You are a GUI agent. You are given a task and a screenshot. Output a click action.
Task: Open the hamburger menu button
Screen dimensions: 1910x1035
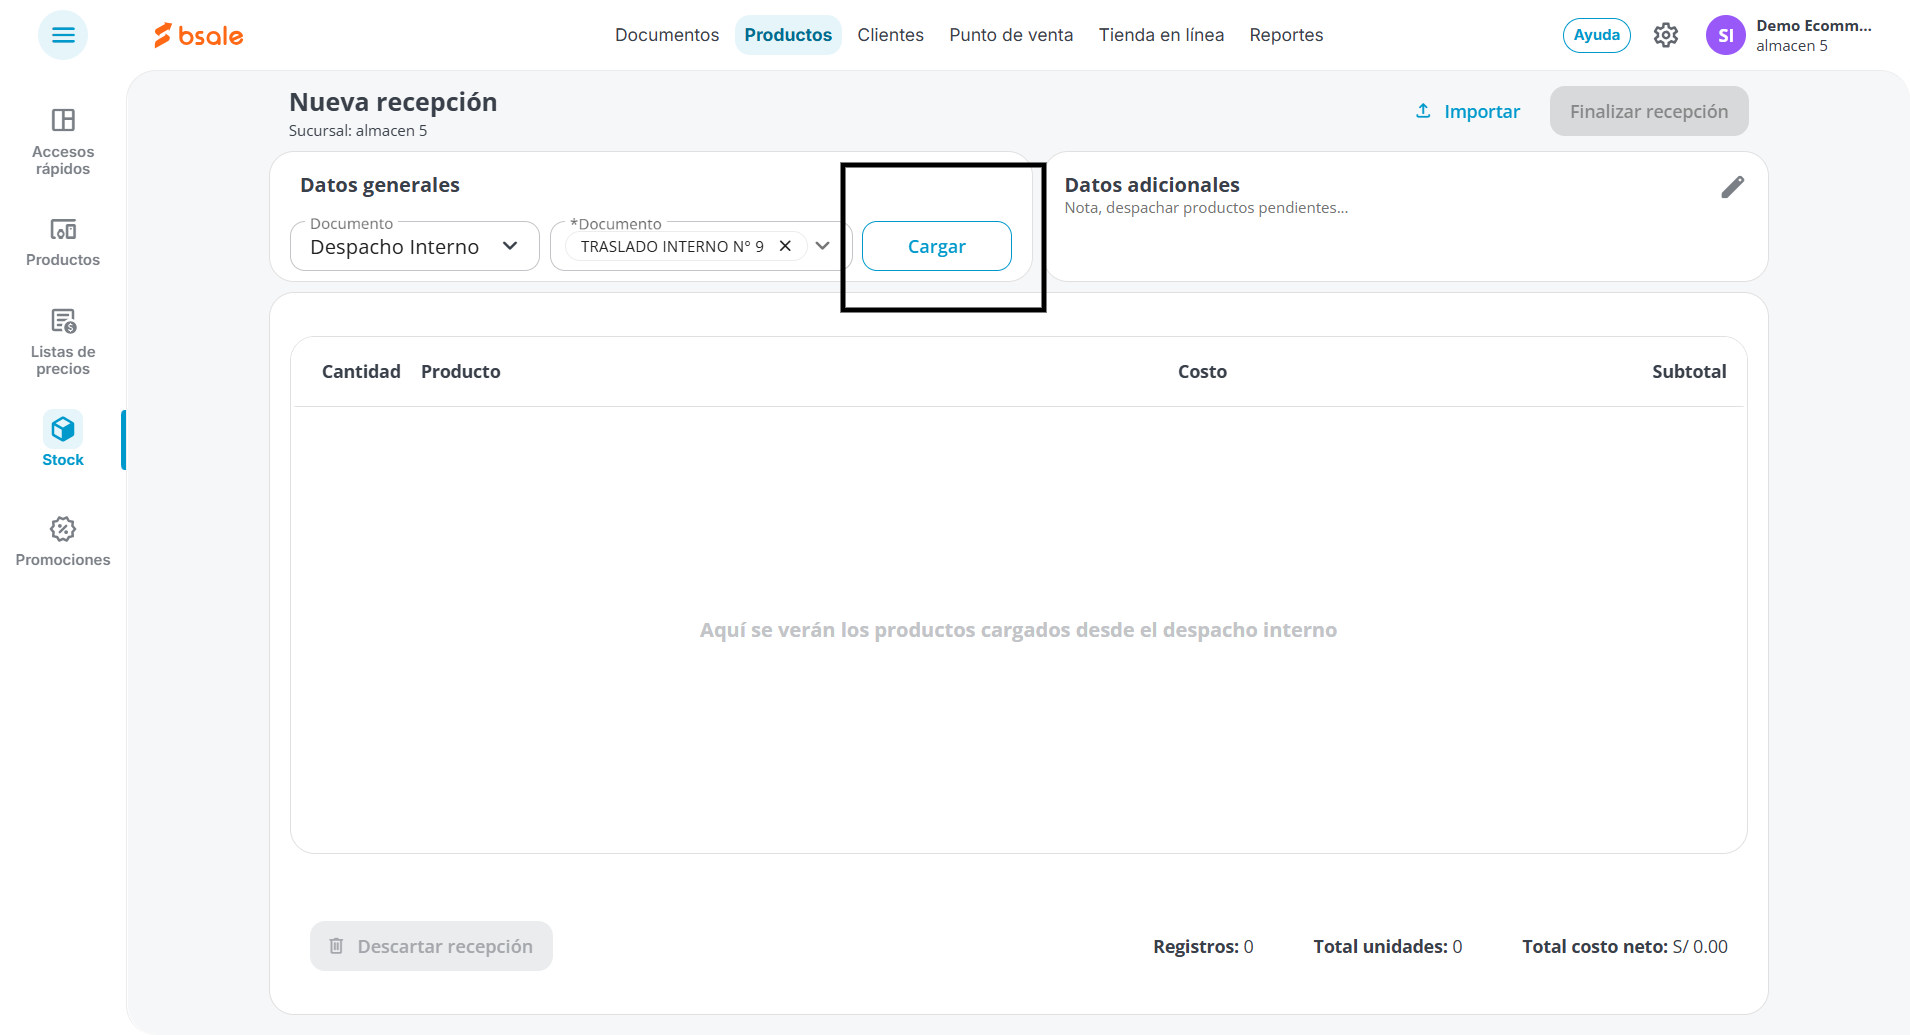63,35
